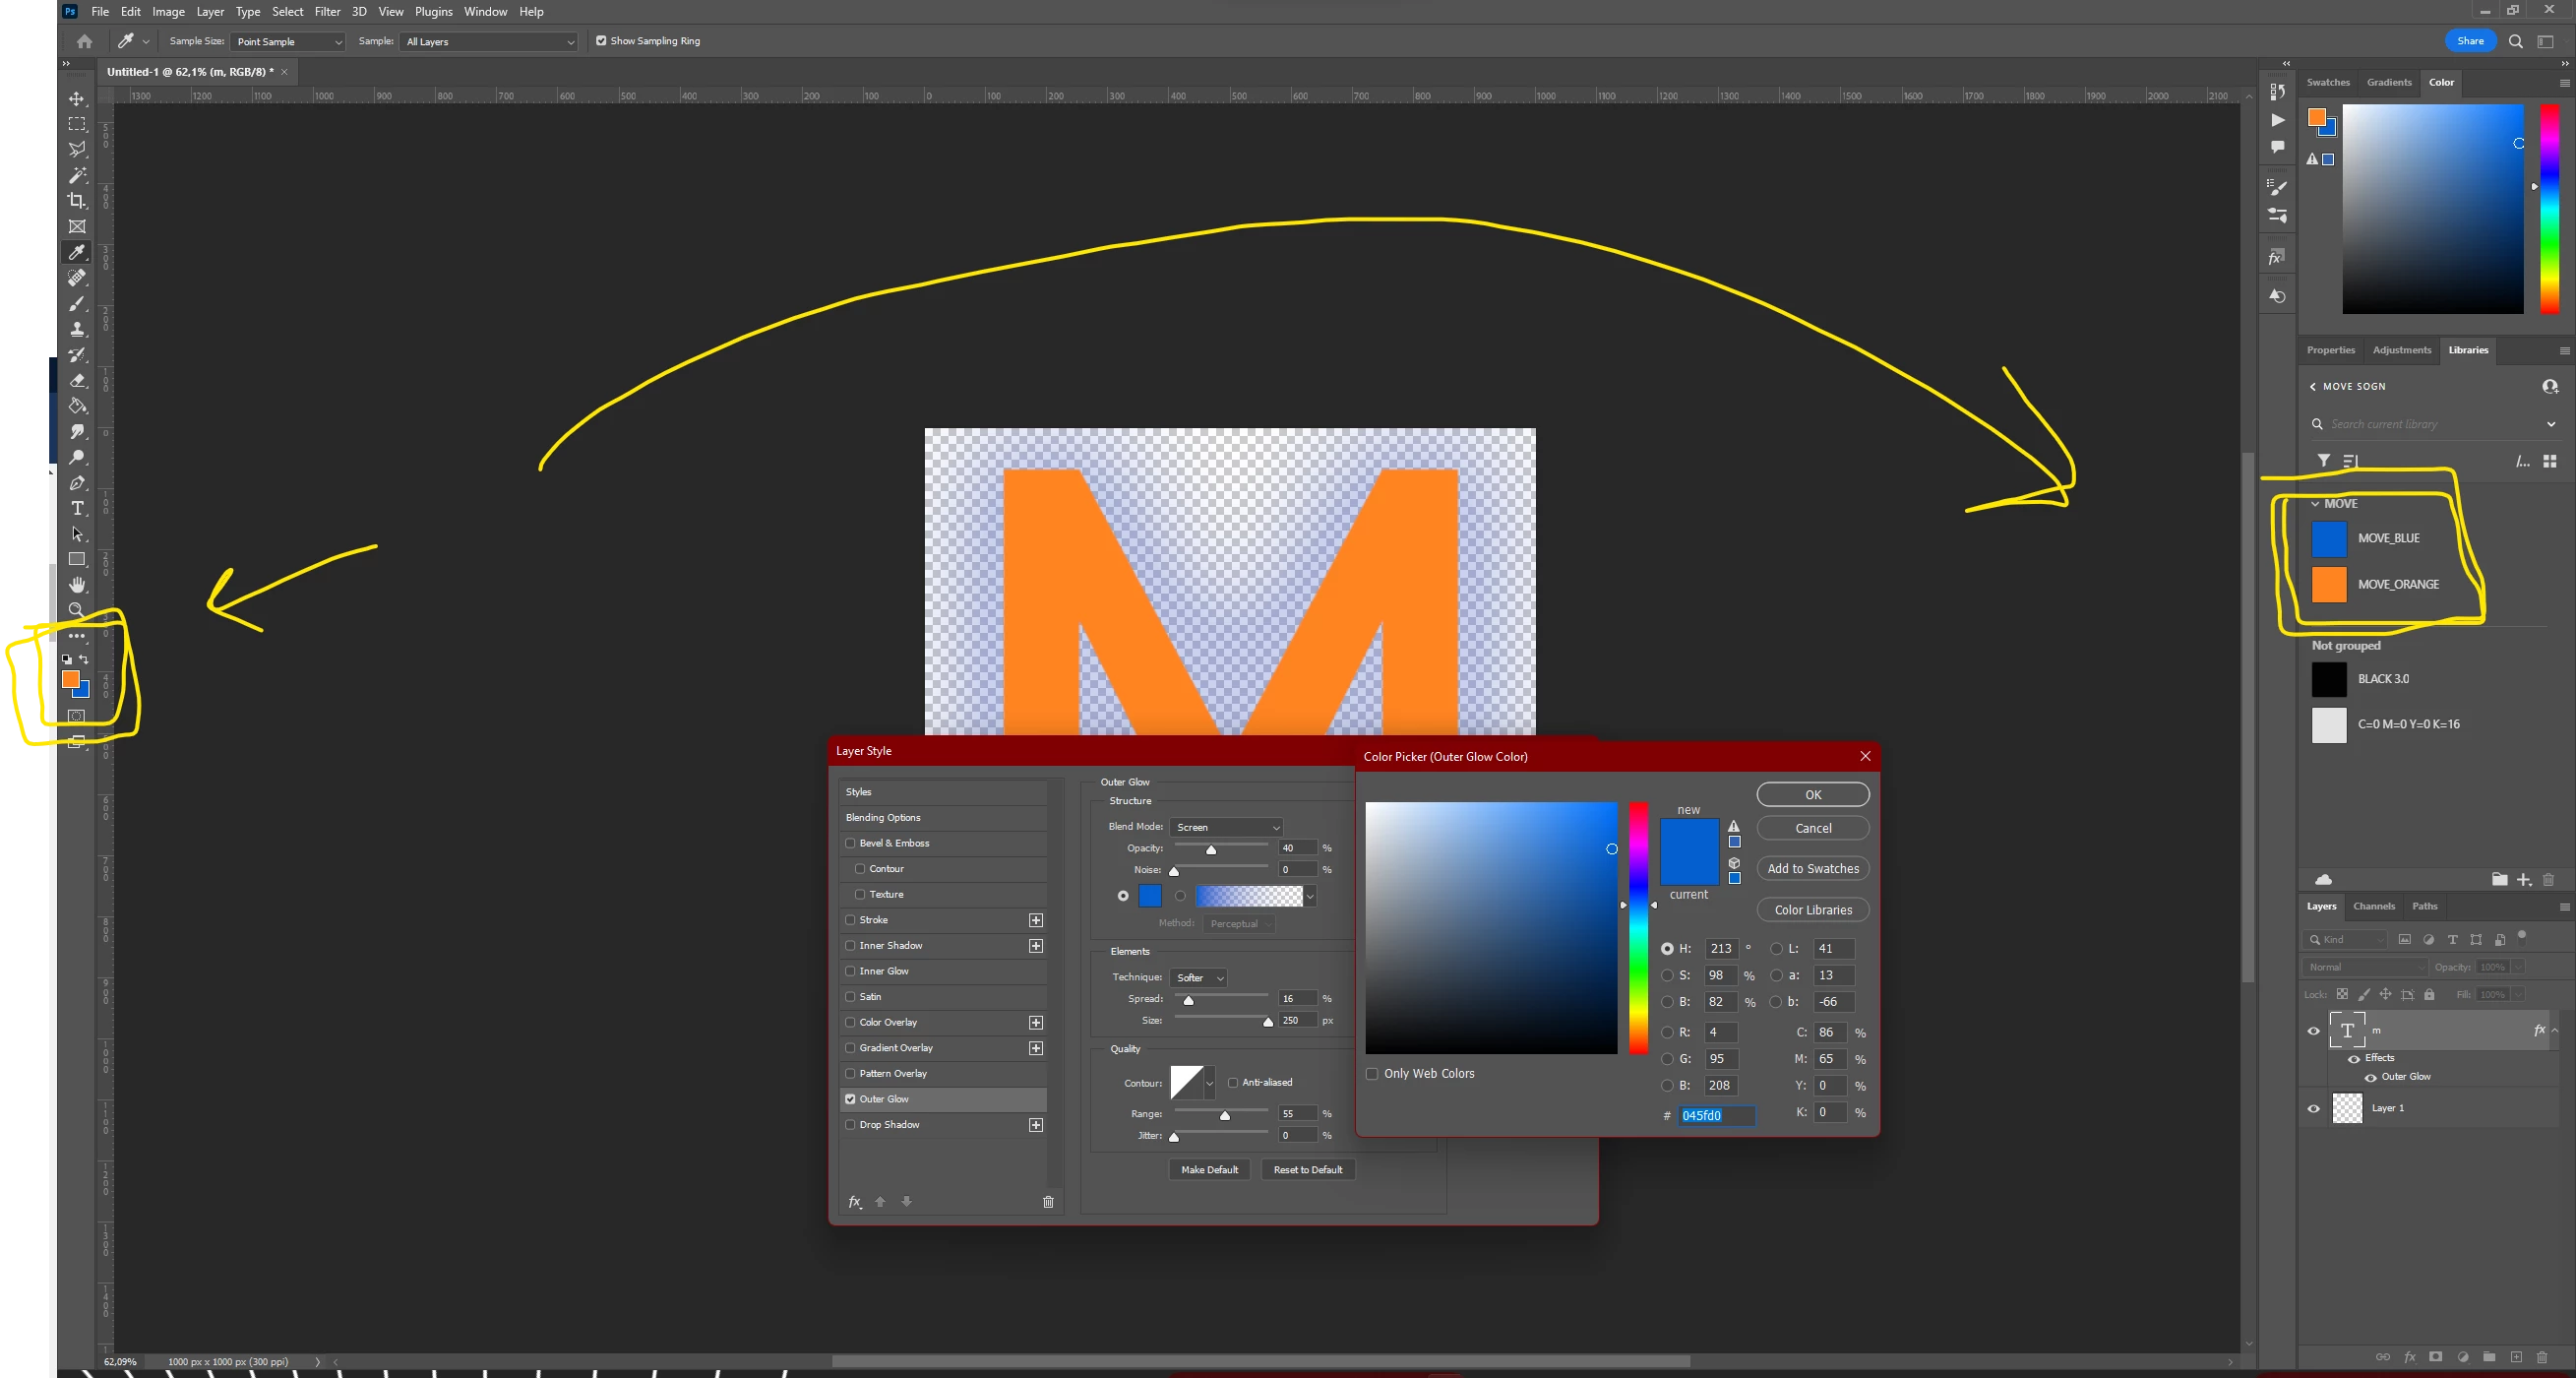
Task: Select the Hand tool
Action: (x=77, y=585)
